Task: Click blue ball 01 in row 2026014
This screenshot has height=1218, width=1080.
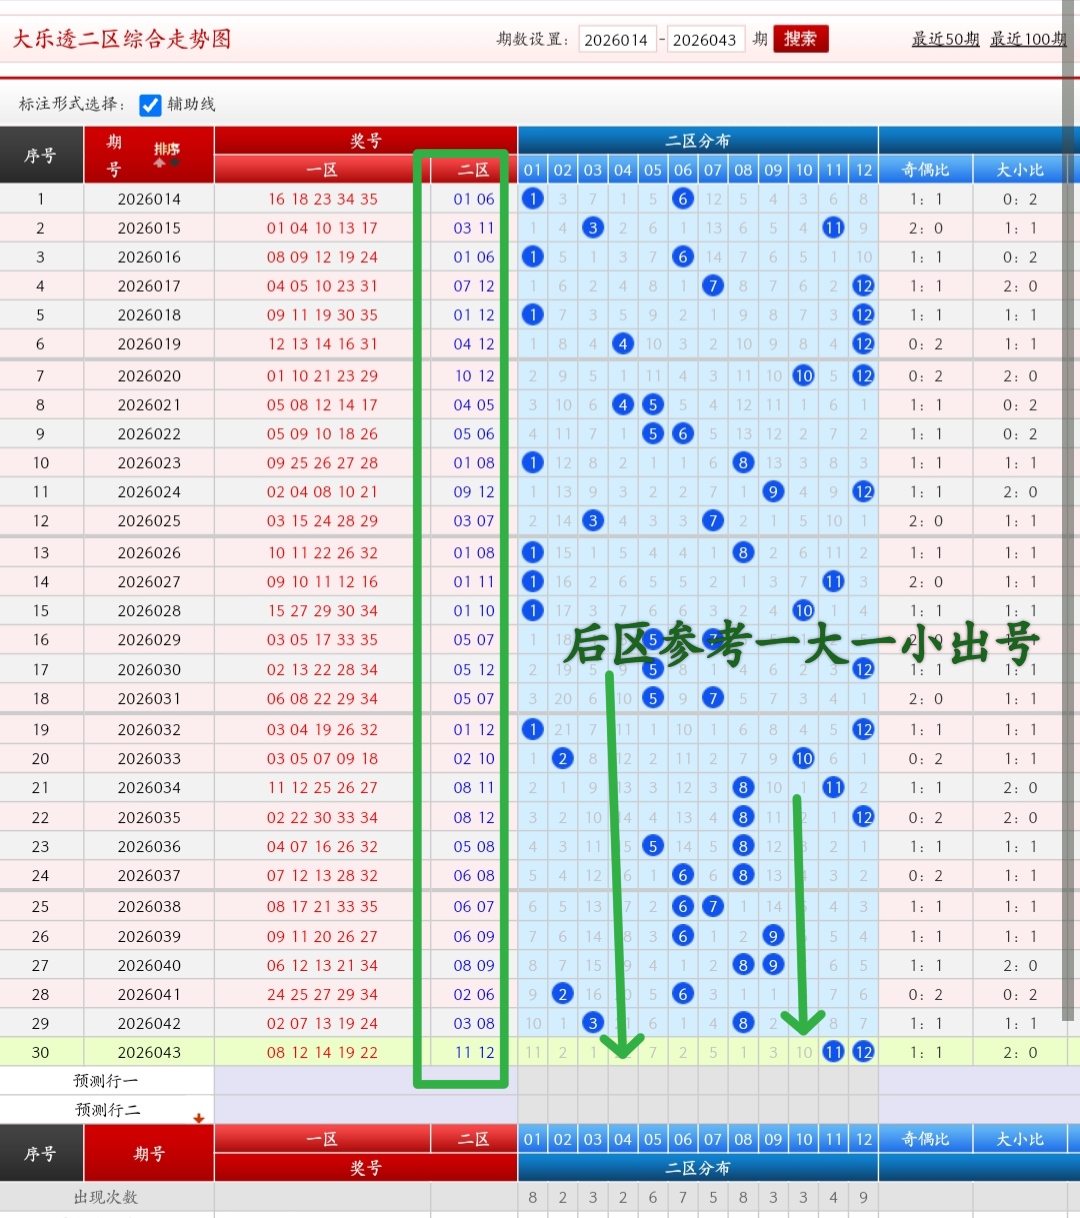Action: [x=533, y=199]
